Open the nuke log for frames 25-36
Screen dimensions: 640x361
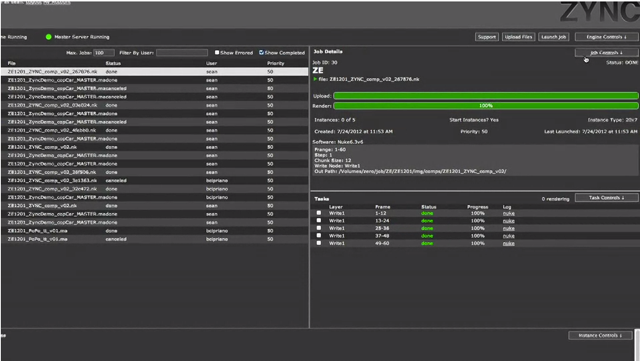tap(509, 228)
